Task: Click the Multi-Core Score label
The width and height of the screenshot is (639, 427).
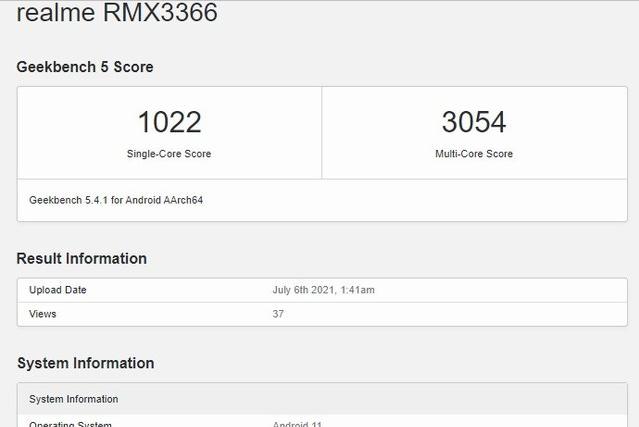Action: (x=473, y=154)
